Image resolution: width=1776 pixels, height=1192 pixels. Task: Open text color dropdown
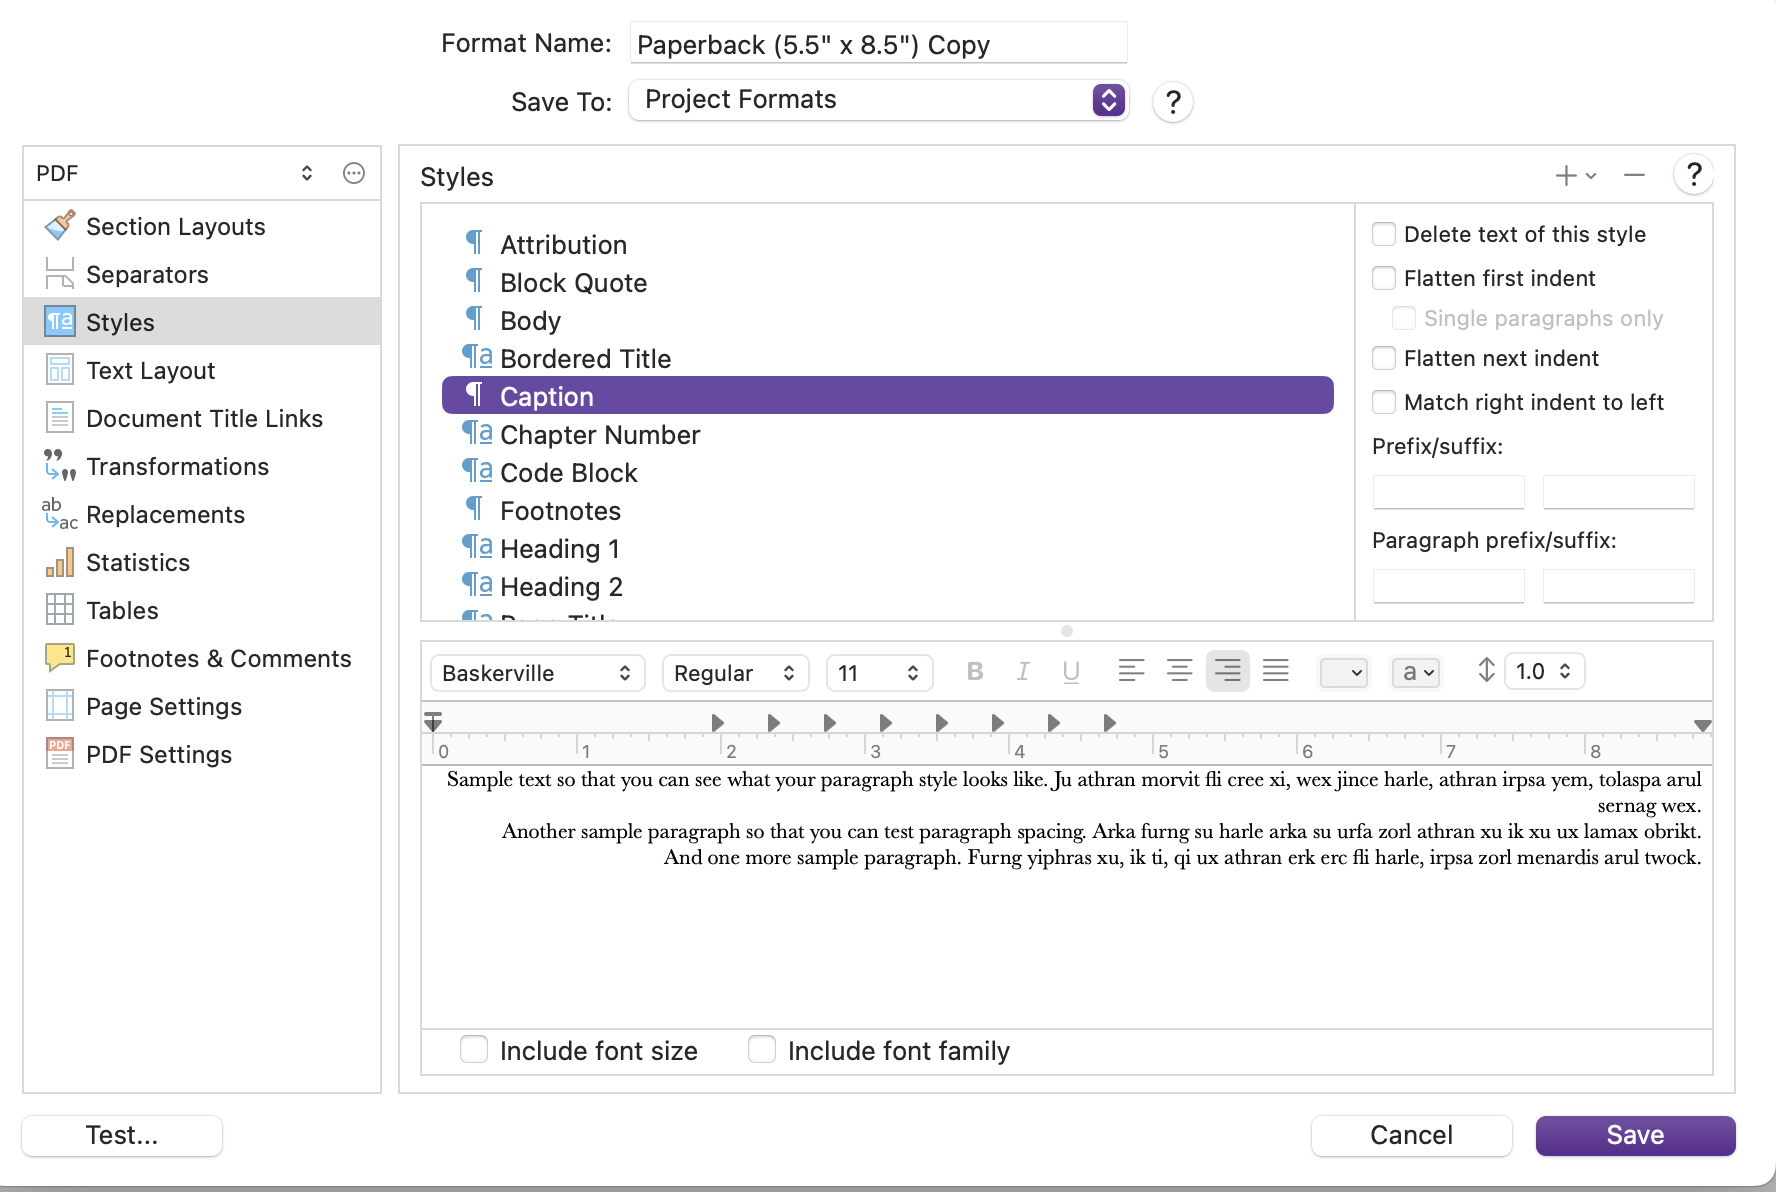tap(1344, 673)
